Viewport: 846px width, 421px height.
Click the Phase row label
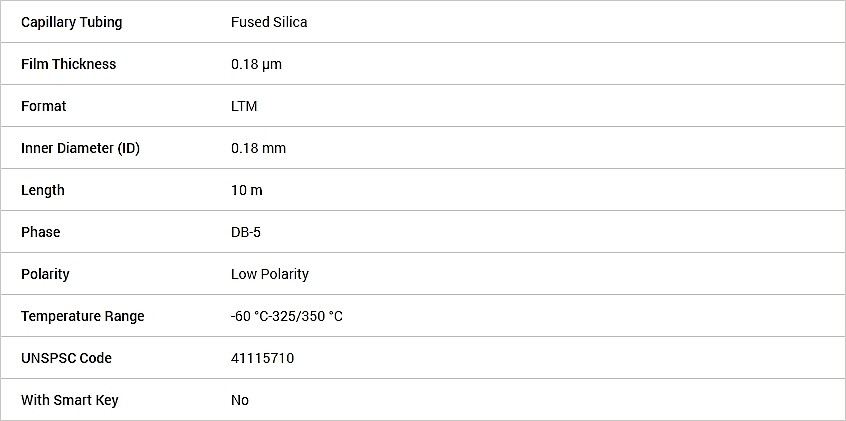pyautogui.click(x=40, y=233)
